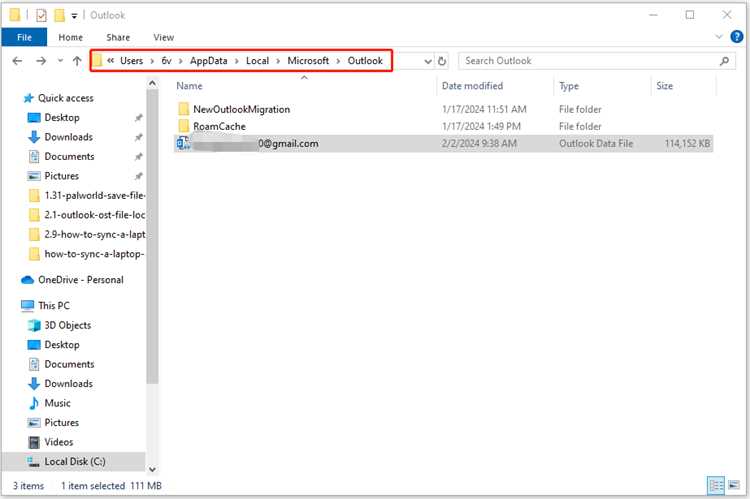Viewport: 750px width, 499px height.
Task: Select the gmail.com Outlook Data File
Action: click(443, 144)
